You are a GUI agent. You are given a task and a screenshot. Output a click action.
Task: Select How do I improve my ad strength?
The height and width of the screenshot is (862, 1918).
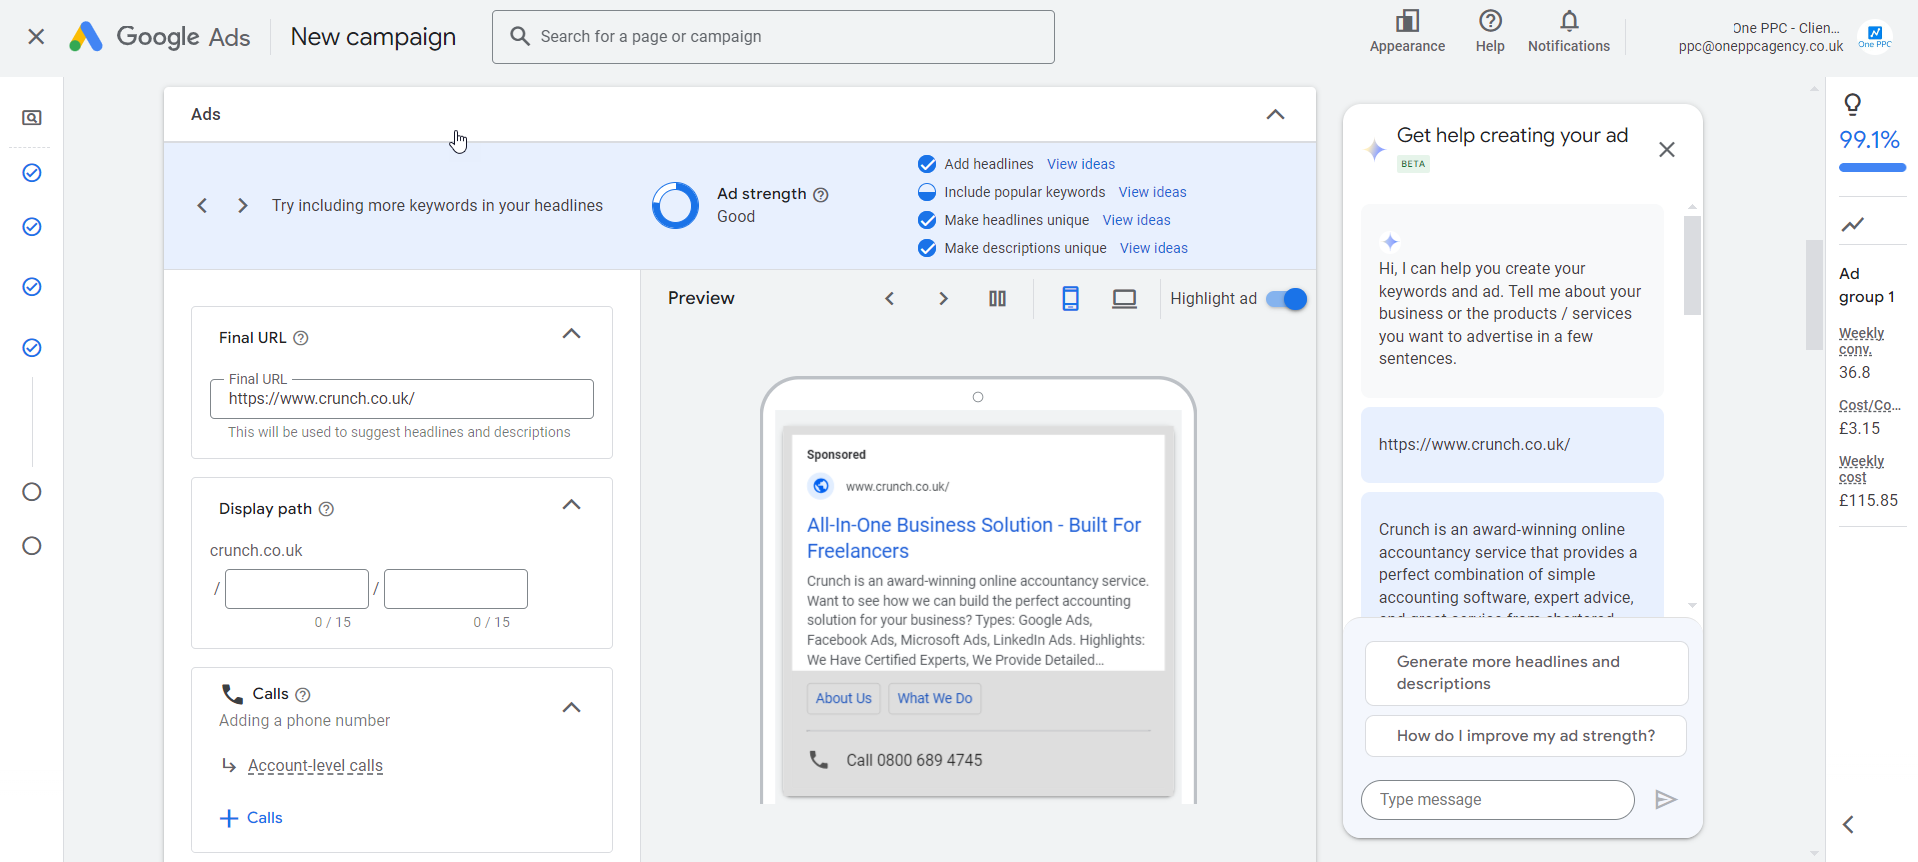pos(1526,736)
